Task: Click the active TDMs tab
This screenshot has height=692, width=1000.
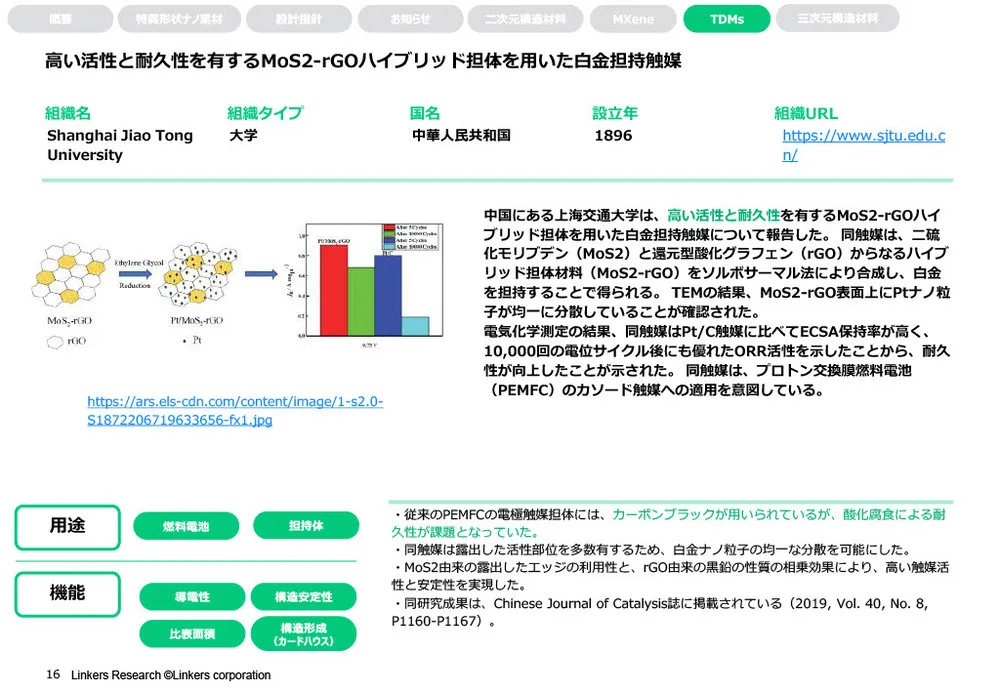Action: [x=727, y=18]
